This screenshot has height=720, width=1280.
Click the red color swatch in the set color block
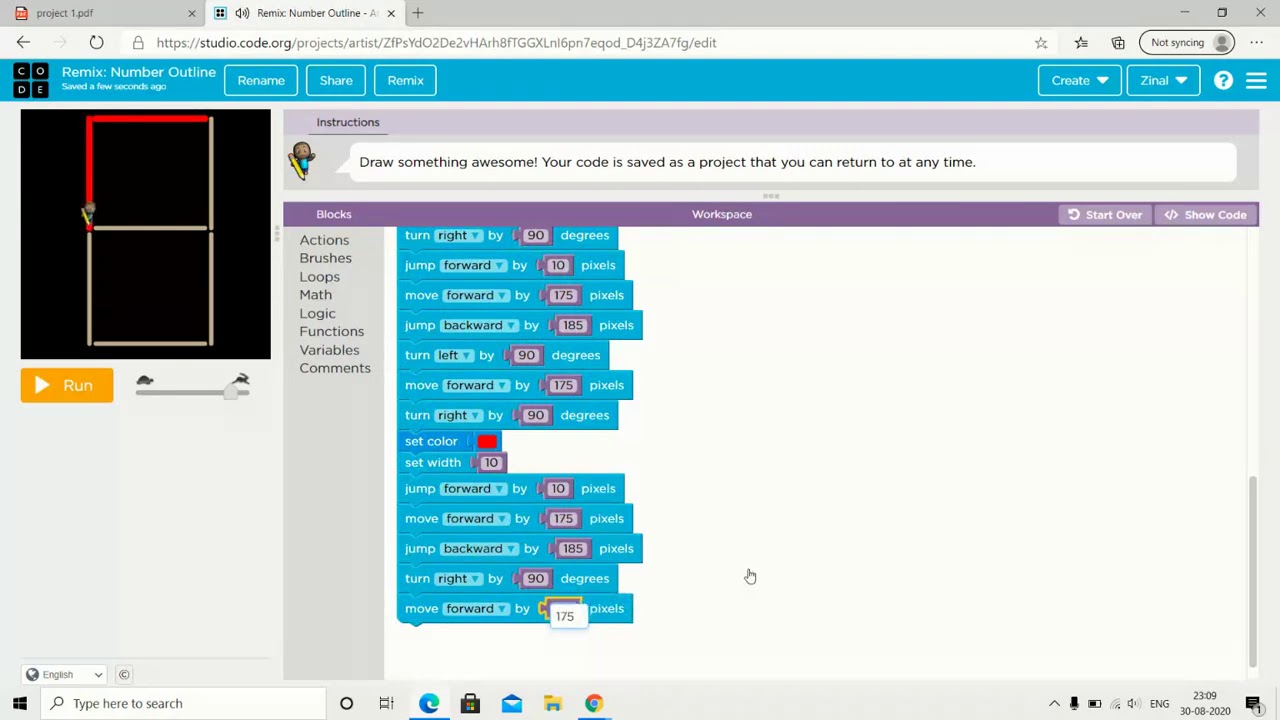click(487, 441)
